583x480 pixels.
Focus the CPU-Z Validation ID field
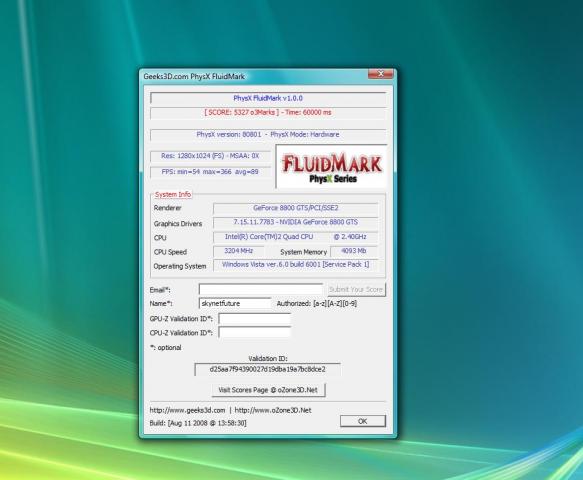254,332
